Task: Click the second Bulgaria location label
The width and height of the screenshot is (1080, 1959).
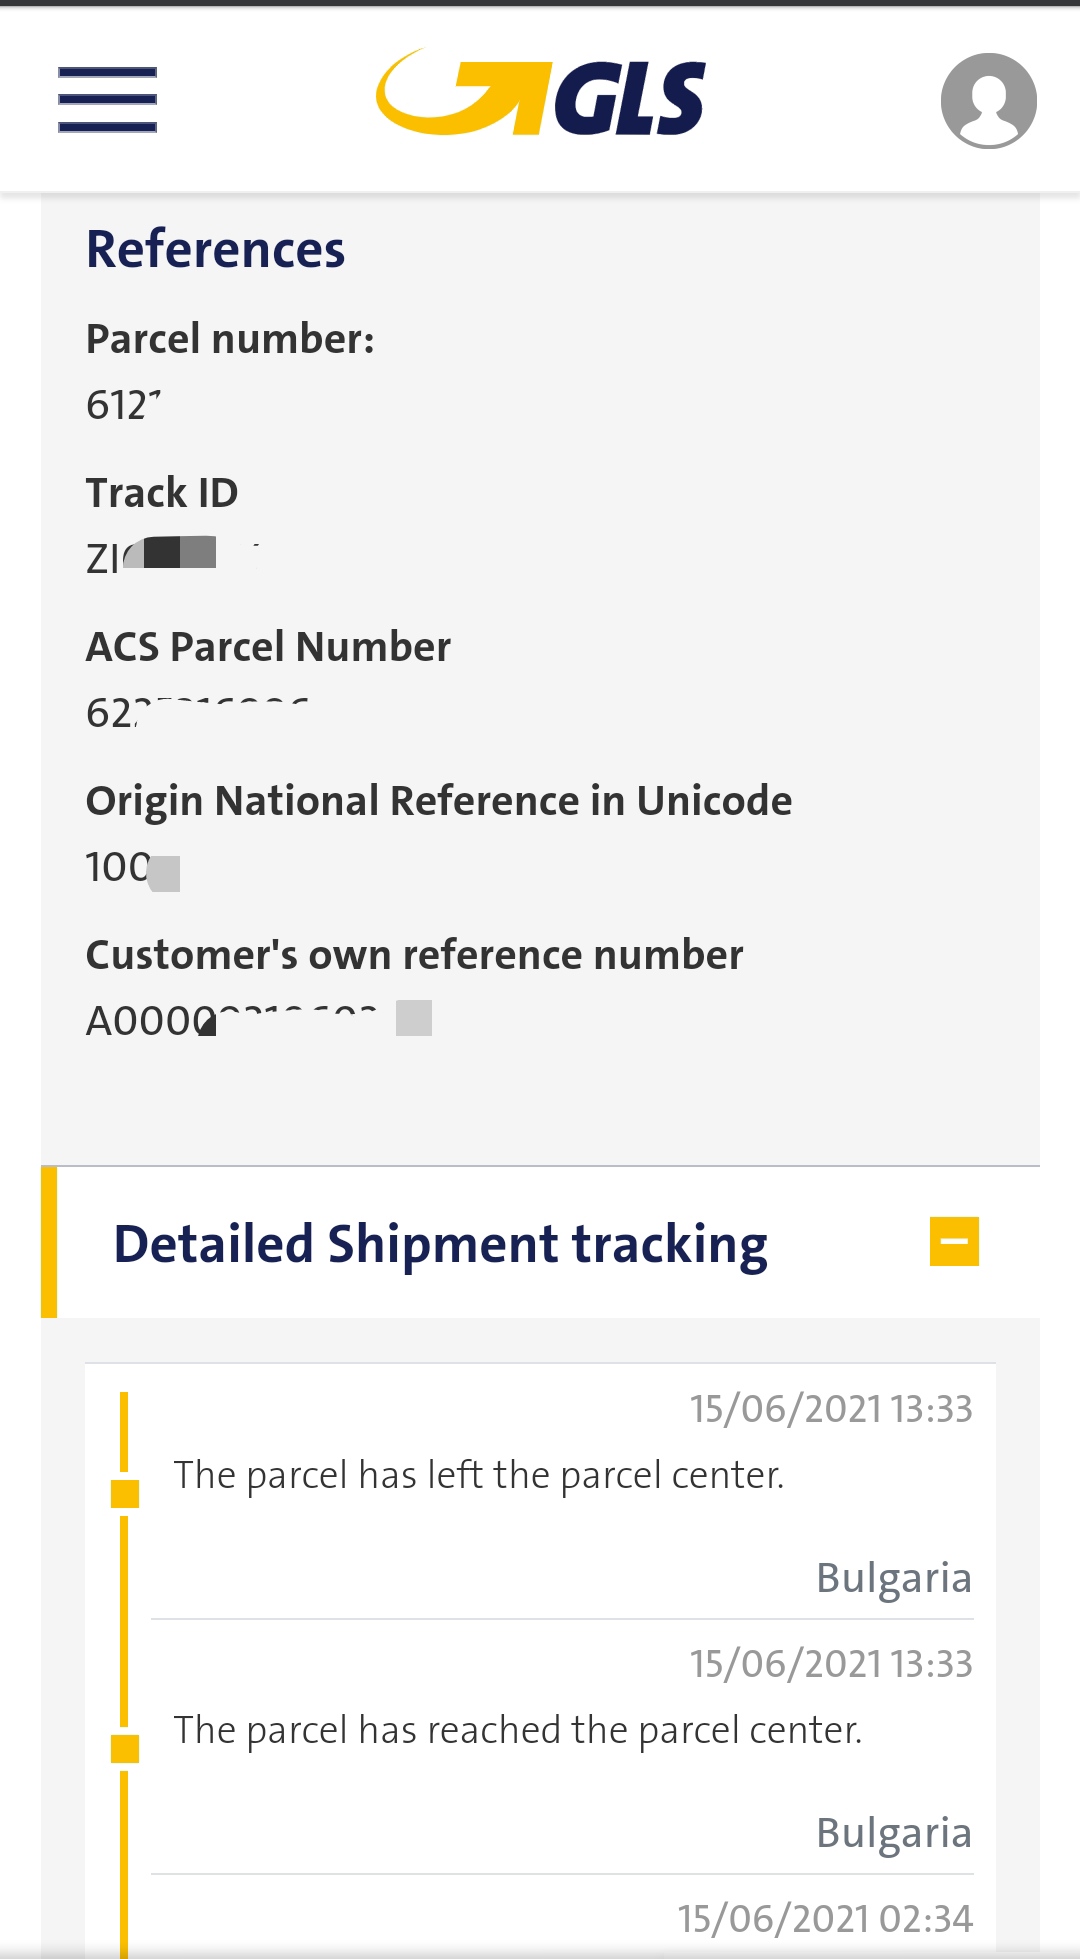Action: point(893,1832)
